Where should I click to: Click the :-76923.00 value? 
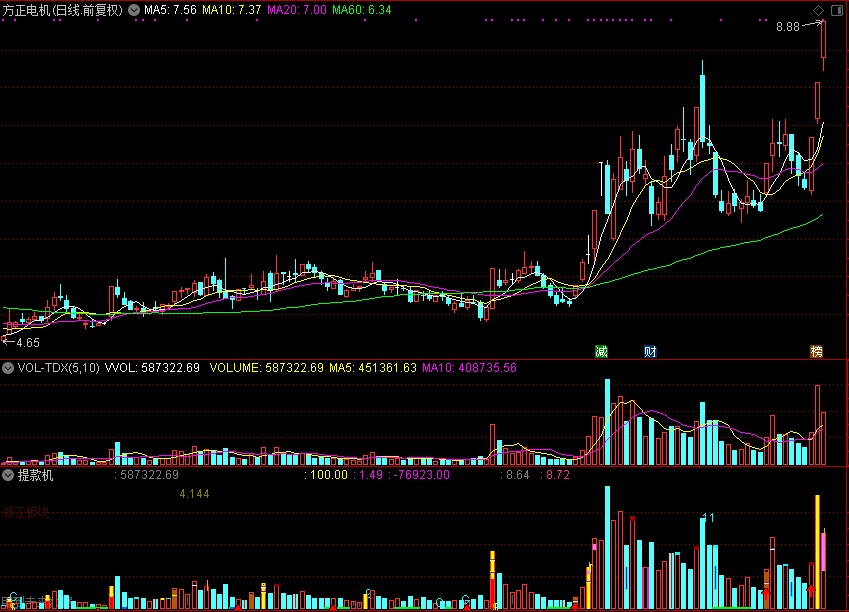point(419,475)
